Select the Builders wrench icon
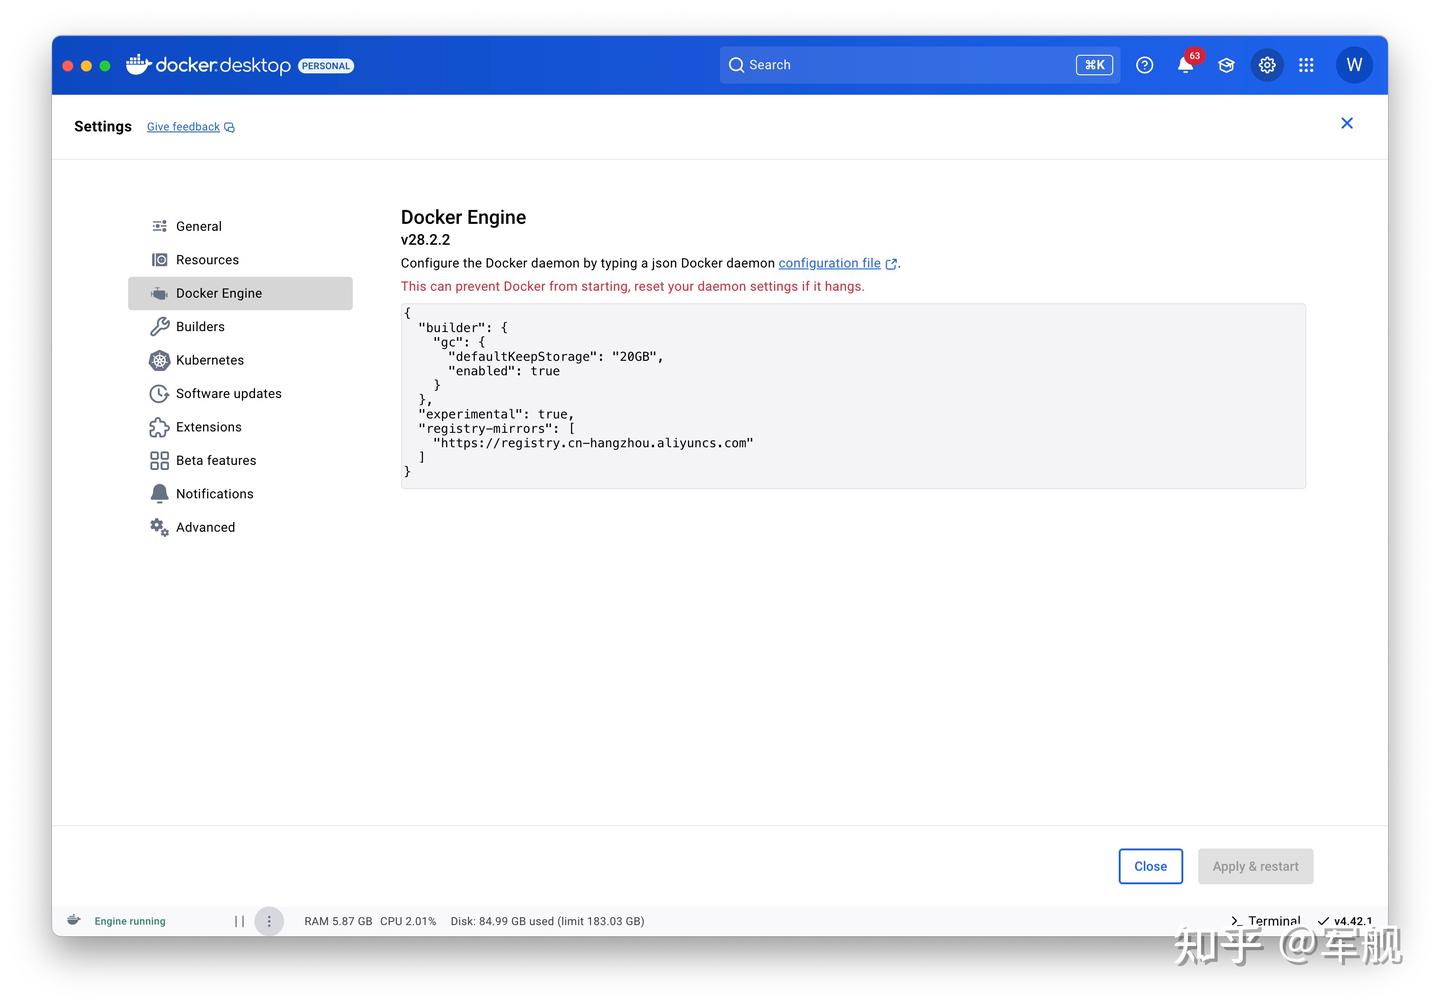 click(159, 326)
